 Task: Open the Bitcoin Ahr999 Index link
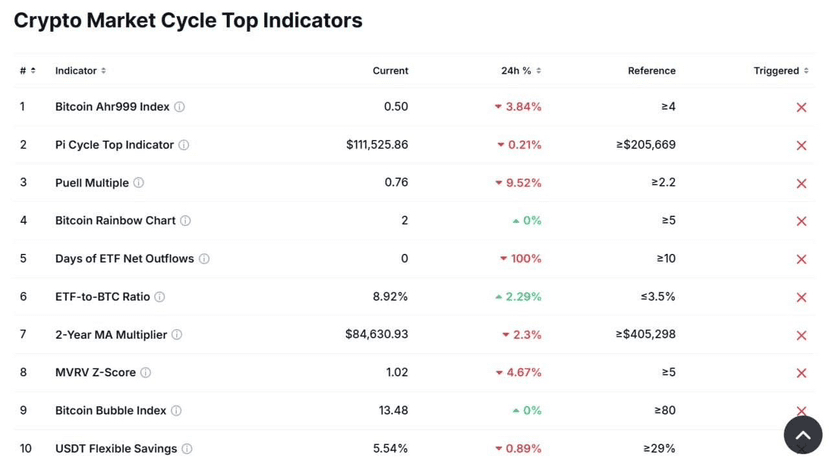coord(112,107)
